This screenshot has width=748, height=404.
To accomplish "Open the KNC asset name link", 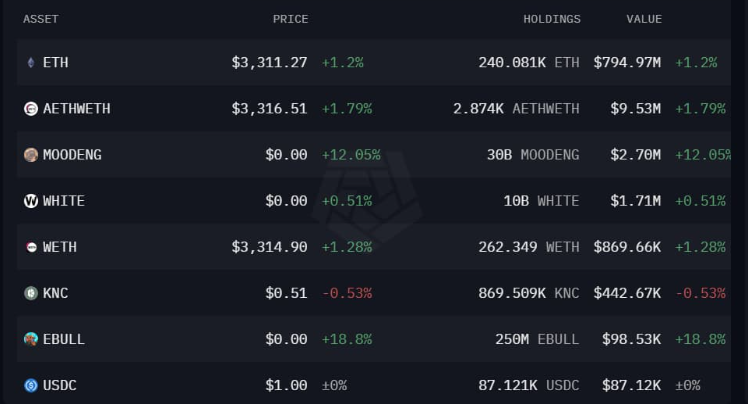I will point(56,293).
